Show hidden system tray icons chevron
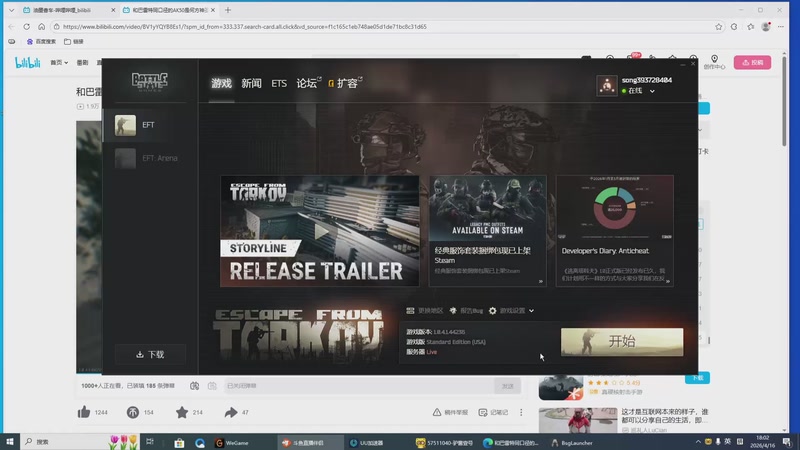The image size is (800, 450). (698, 442)
